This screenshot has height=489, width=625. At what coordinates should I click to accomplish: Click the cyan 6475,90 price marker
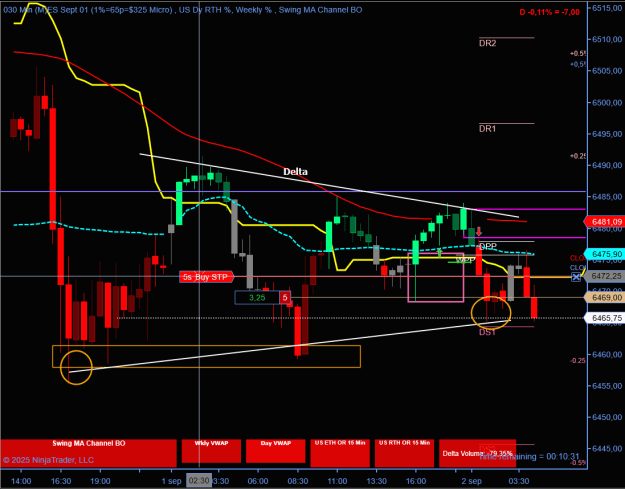[x=604, y=254]
